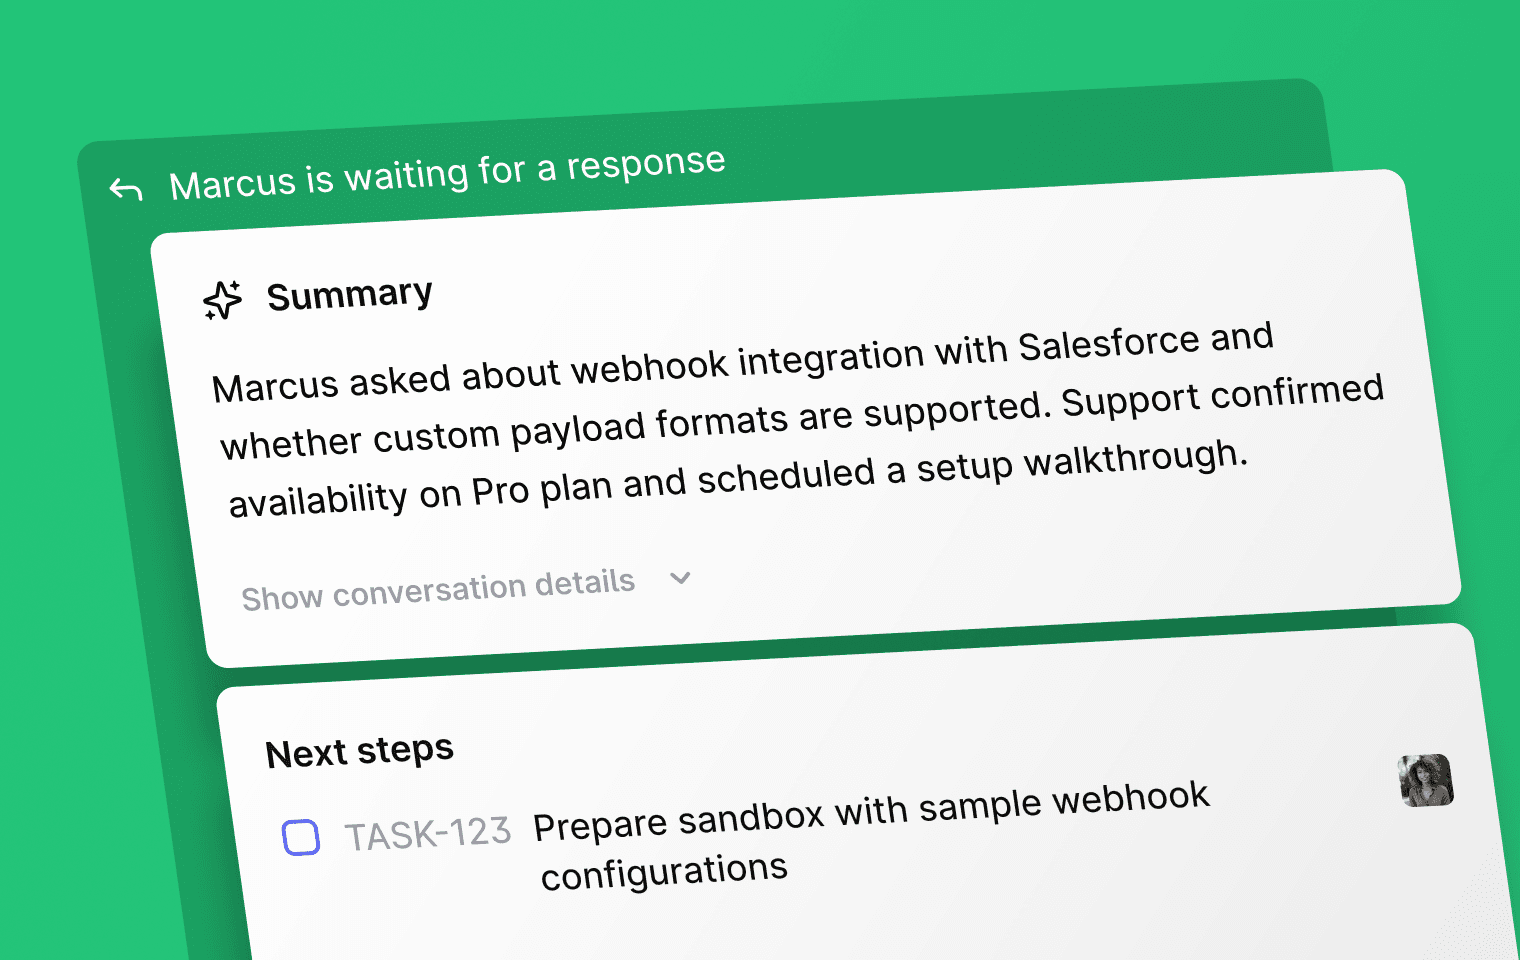Click the Summary heading
The image size is (1520, 960).
pos(349,295)
